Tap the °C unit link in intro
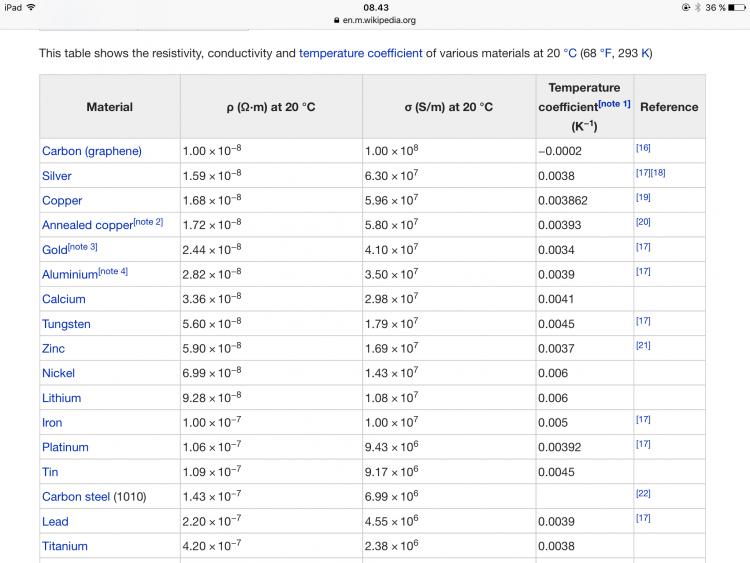 [570, 53]
